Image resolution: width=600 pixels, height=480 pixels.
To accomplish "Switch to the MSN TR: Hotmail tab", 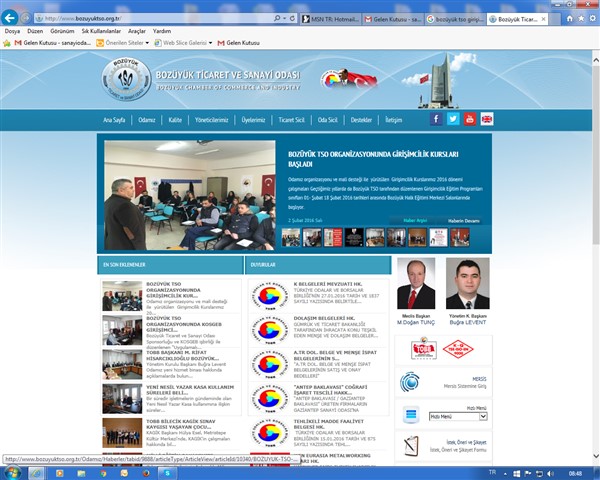I will pos(331,19).
